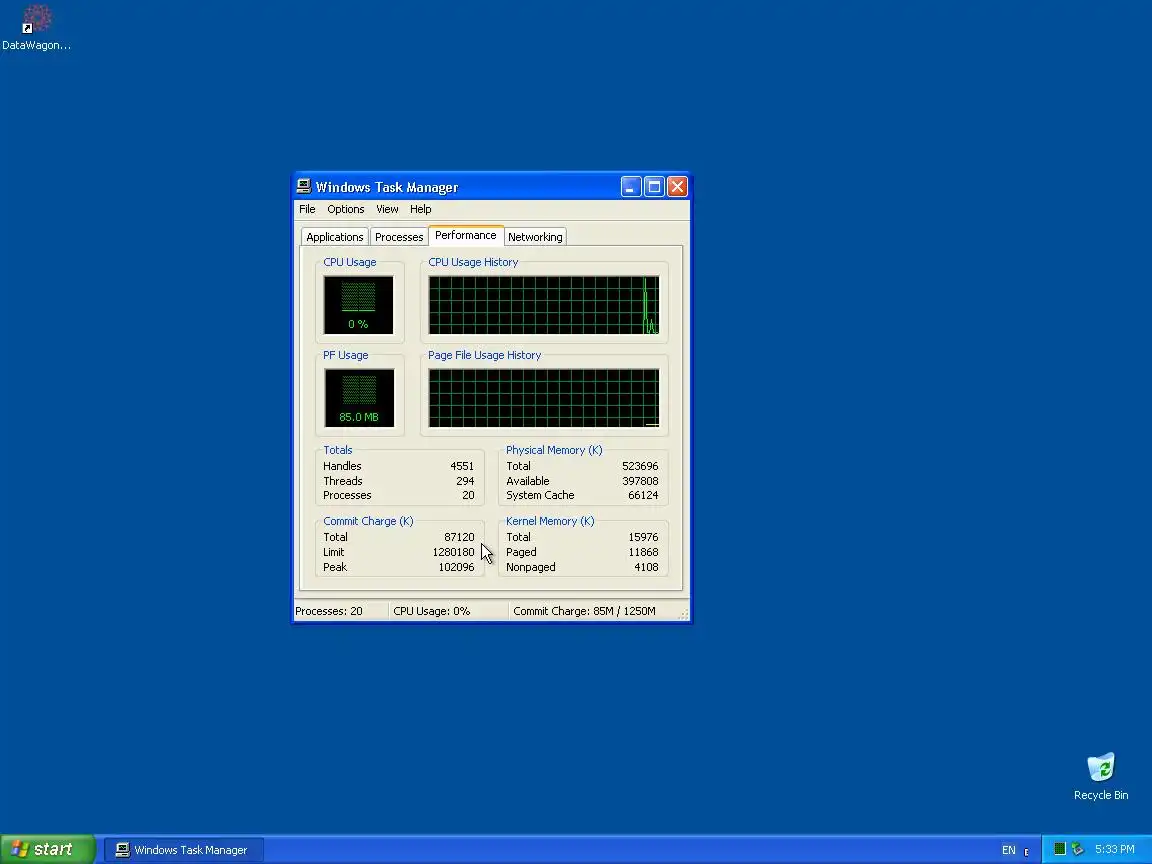Click the Page File Usage History graph
Viewport: 1152px width, 864px height.
point(544,397)
